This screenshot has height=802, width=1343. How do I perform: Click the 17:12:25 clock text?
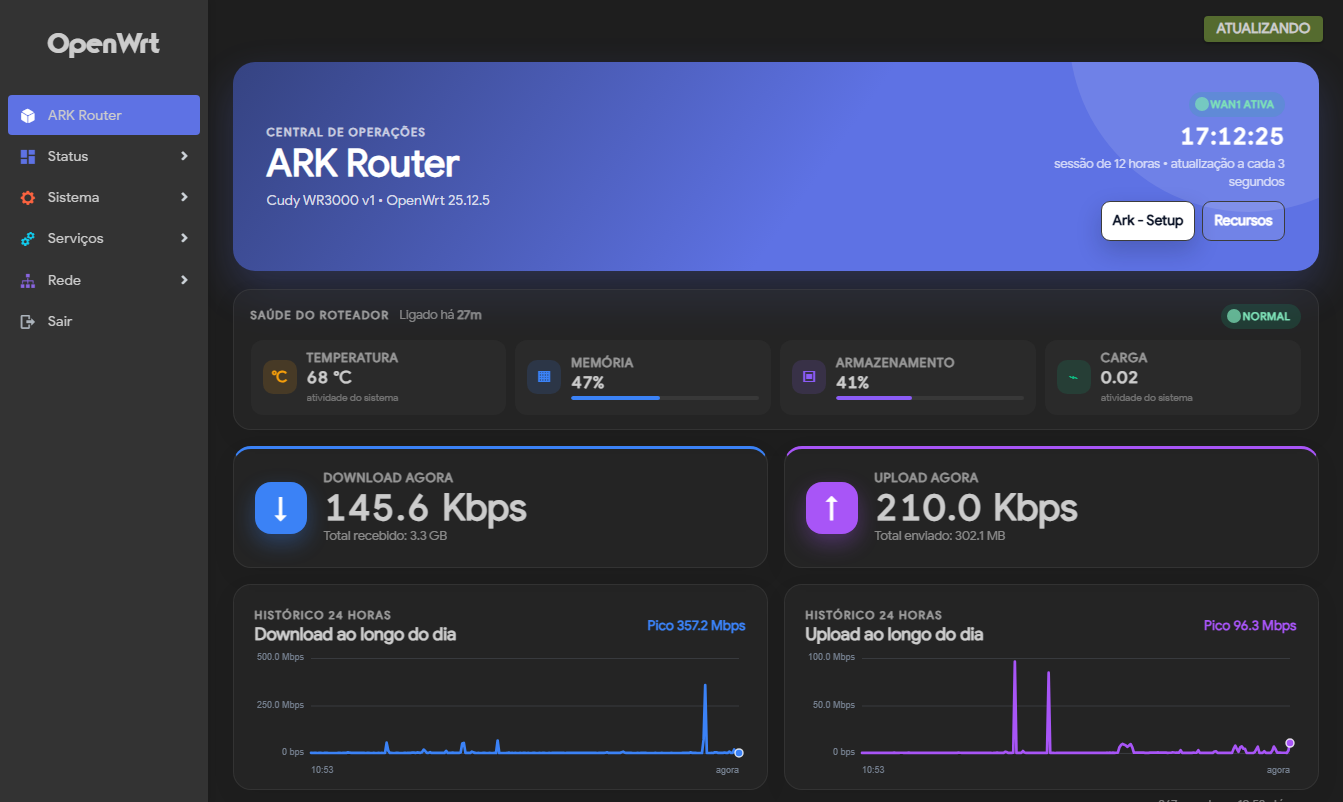[1232, 137]
